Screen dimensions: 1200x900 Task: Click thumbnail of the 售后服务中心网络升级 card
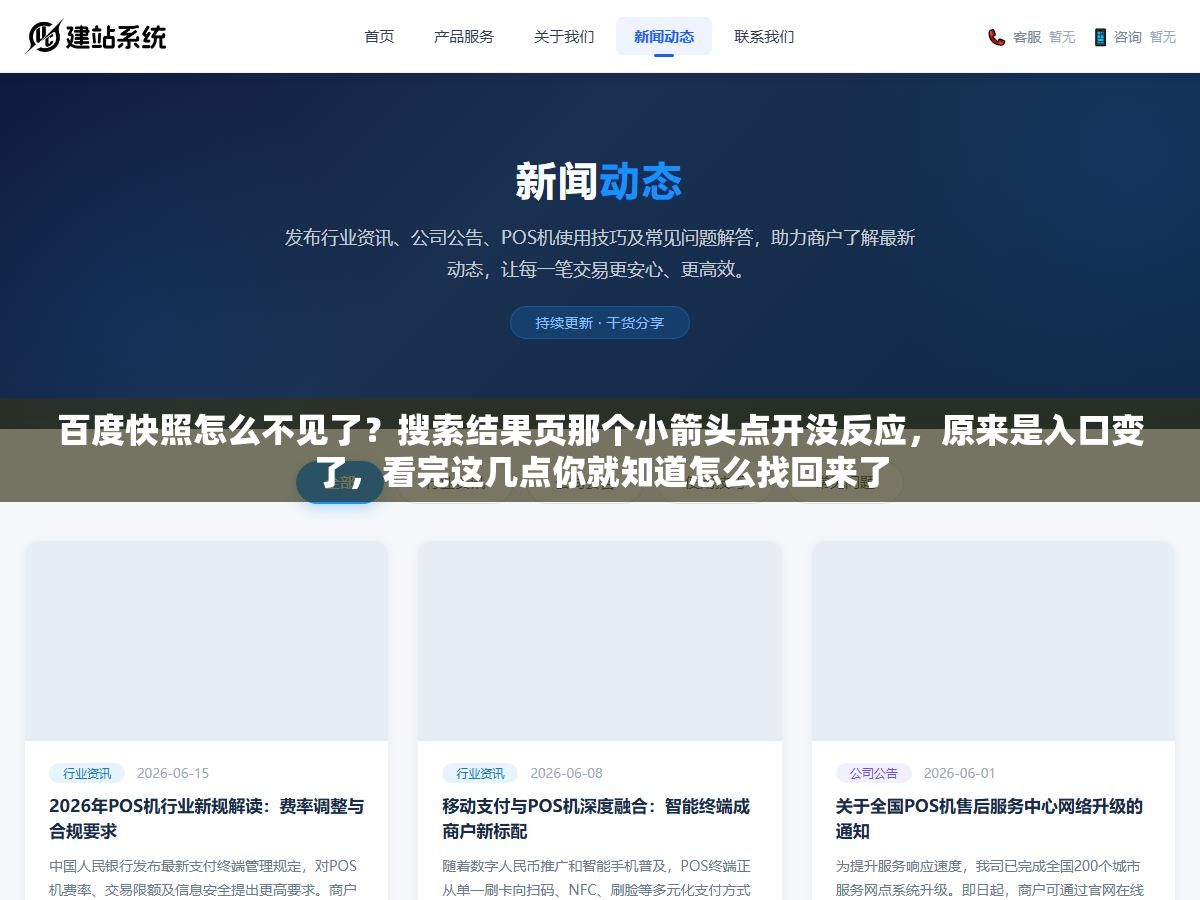[993, 641]
